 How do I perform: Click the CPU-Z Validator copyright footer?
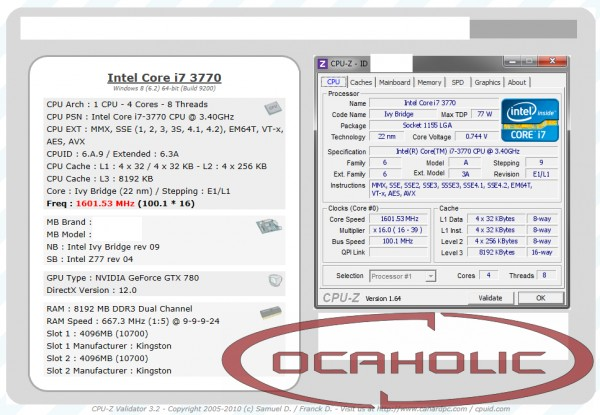[300, 409]
